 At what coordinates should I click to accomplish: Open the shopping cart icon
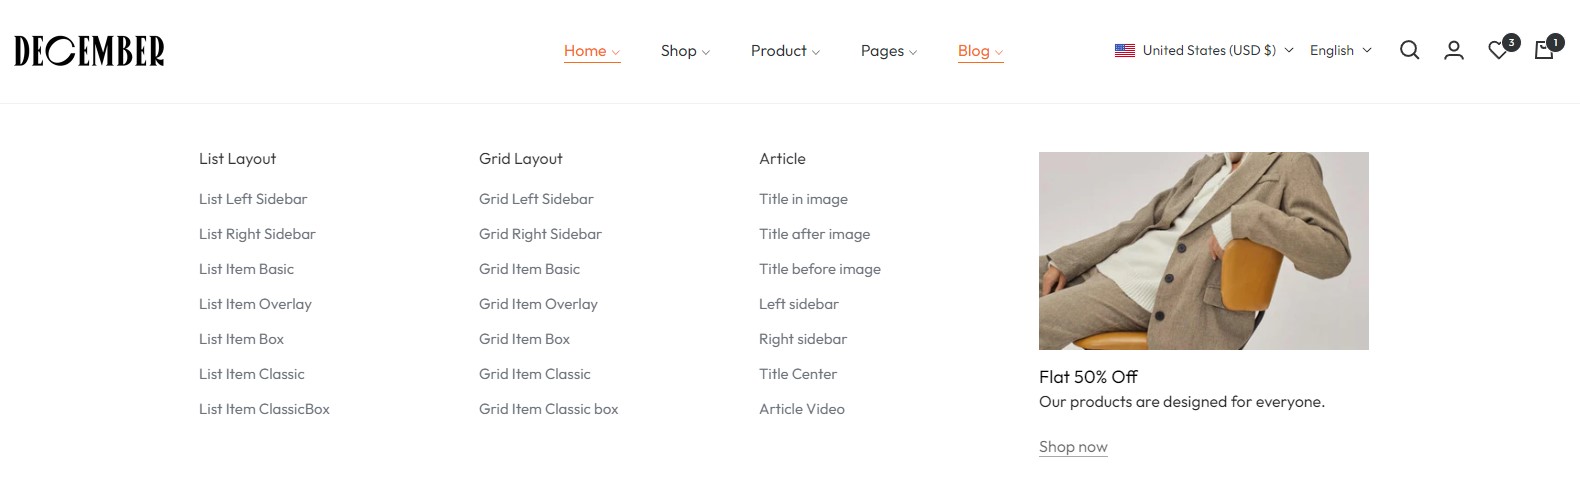[1544, 51]
